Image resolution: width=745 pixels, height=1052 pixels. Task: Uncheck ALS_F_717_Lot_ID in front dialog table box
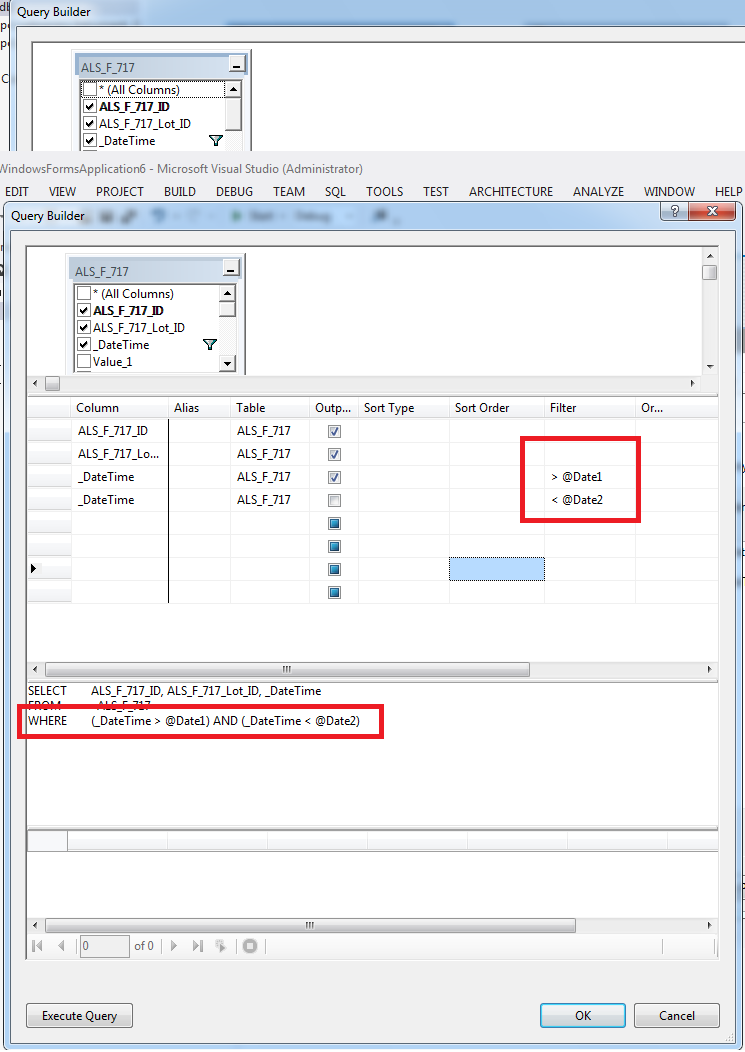(84, 327)
